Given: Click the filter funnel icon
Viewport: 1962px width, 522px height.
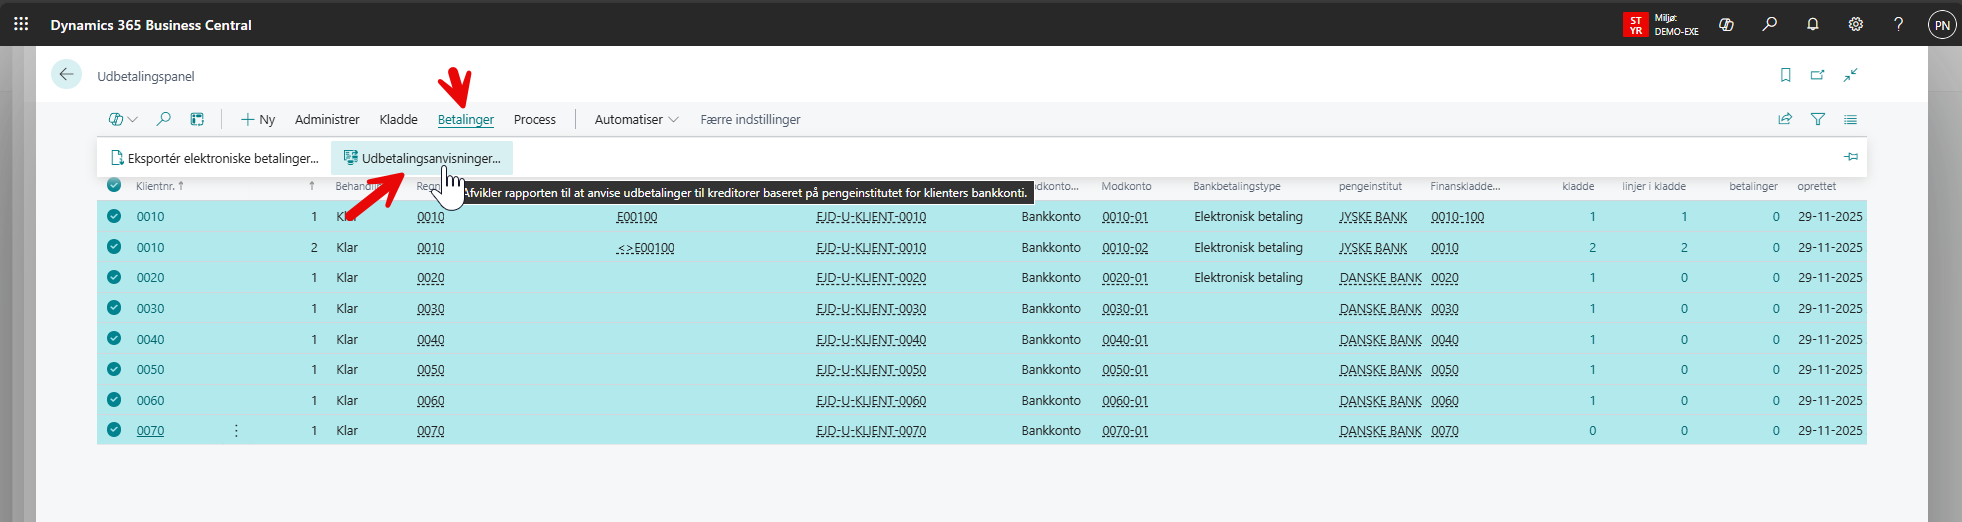Looking at the screenshot, I should point(1817,119).
